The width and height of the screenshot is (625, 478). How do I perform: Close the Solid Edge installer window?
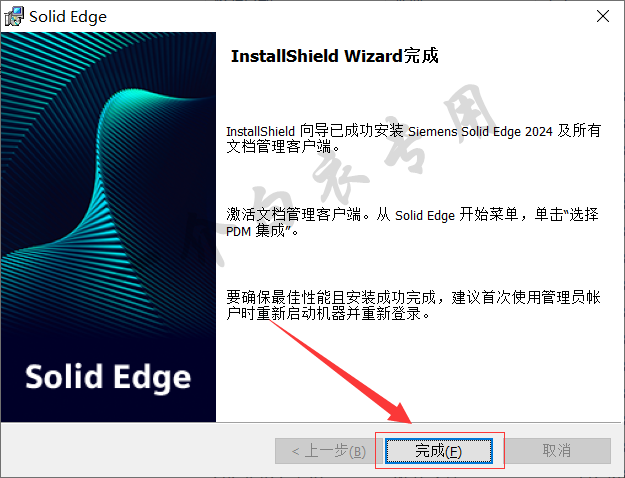(603, 16)
